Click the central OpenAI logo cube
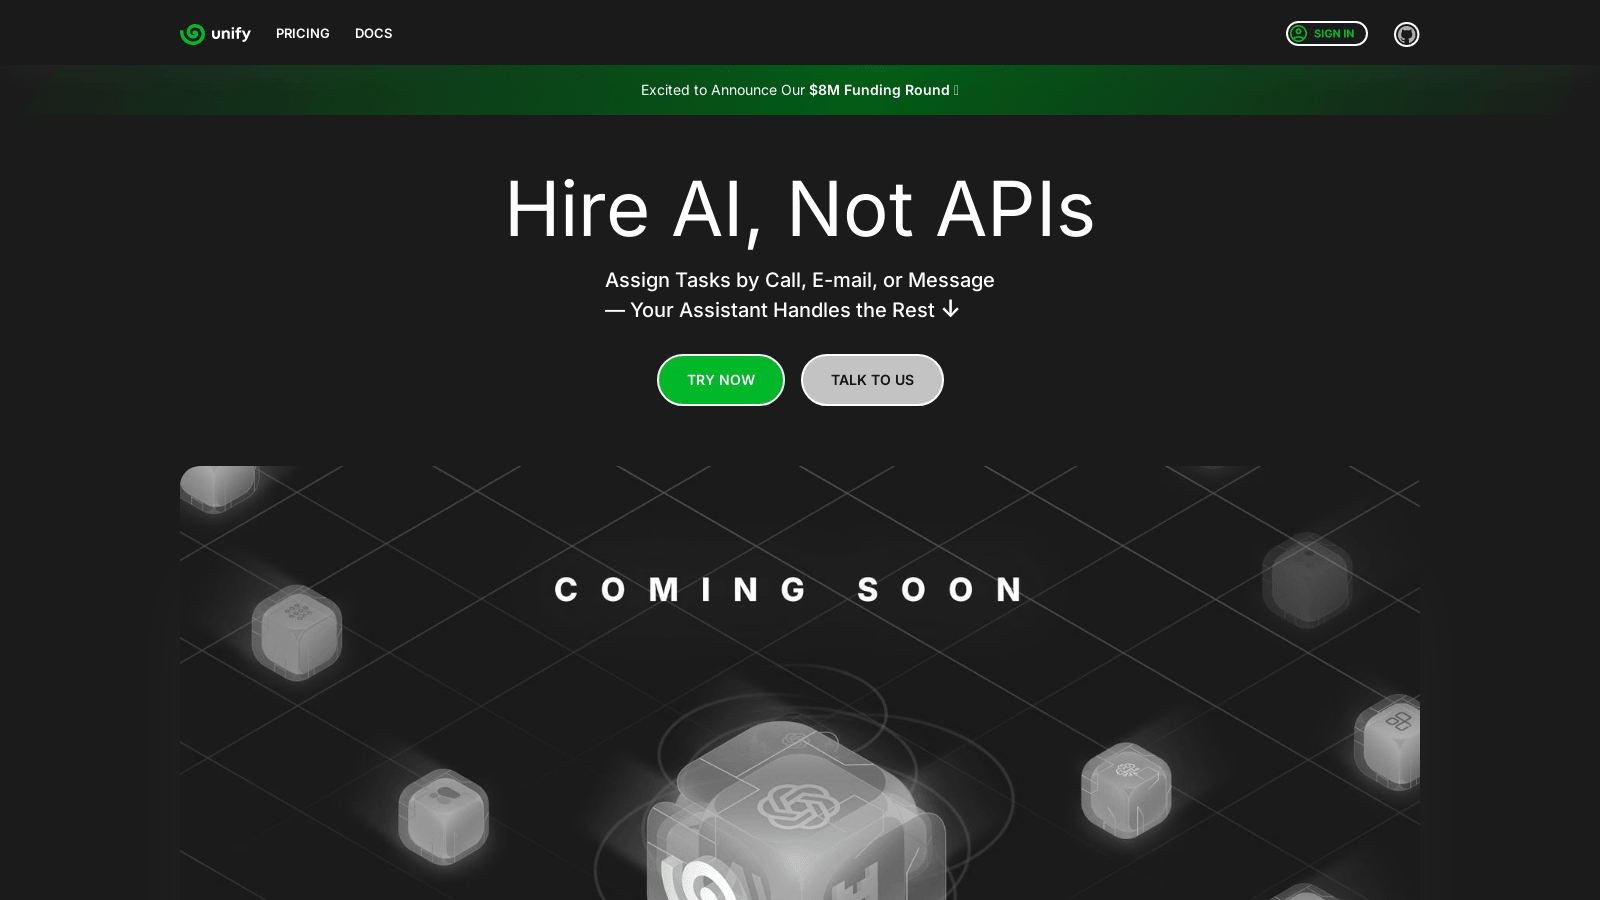This screenshot has width=1600, height=900. [797, 808]
